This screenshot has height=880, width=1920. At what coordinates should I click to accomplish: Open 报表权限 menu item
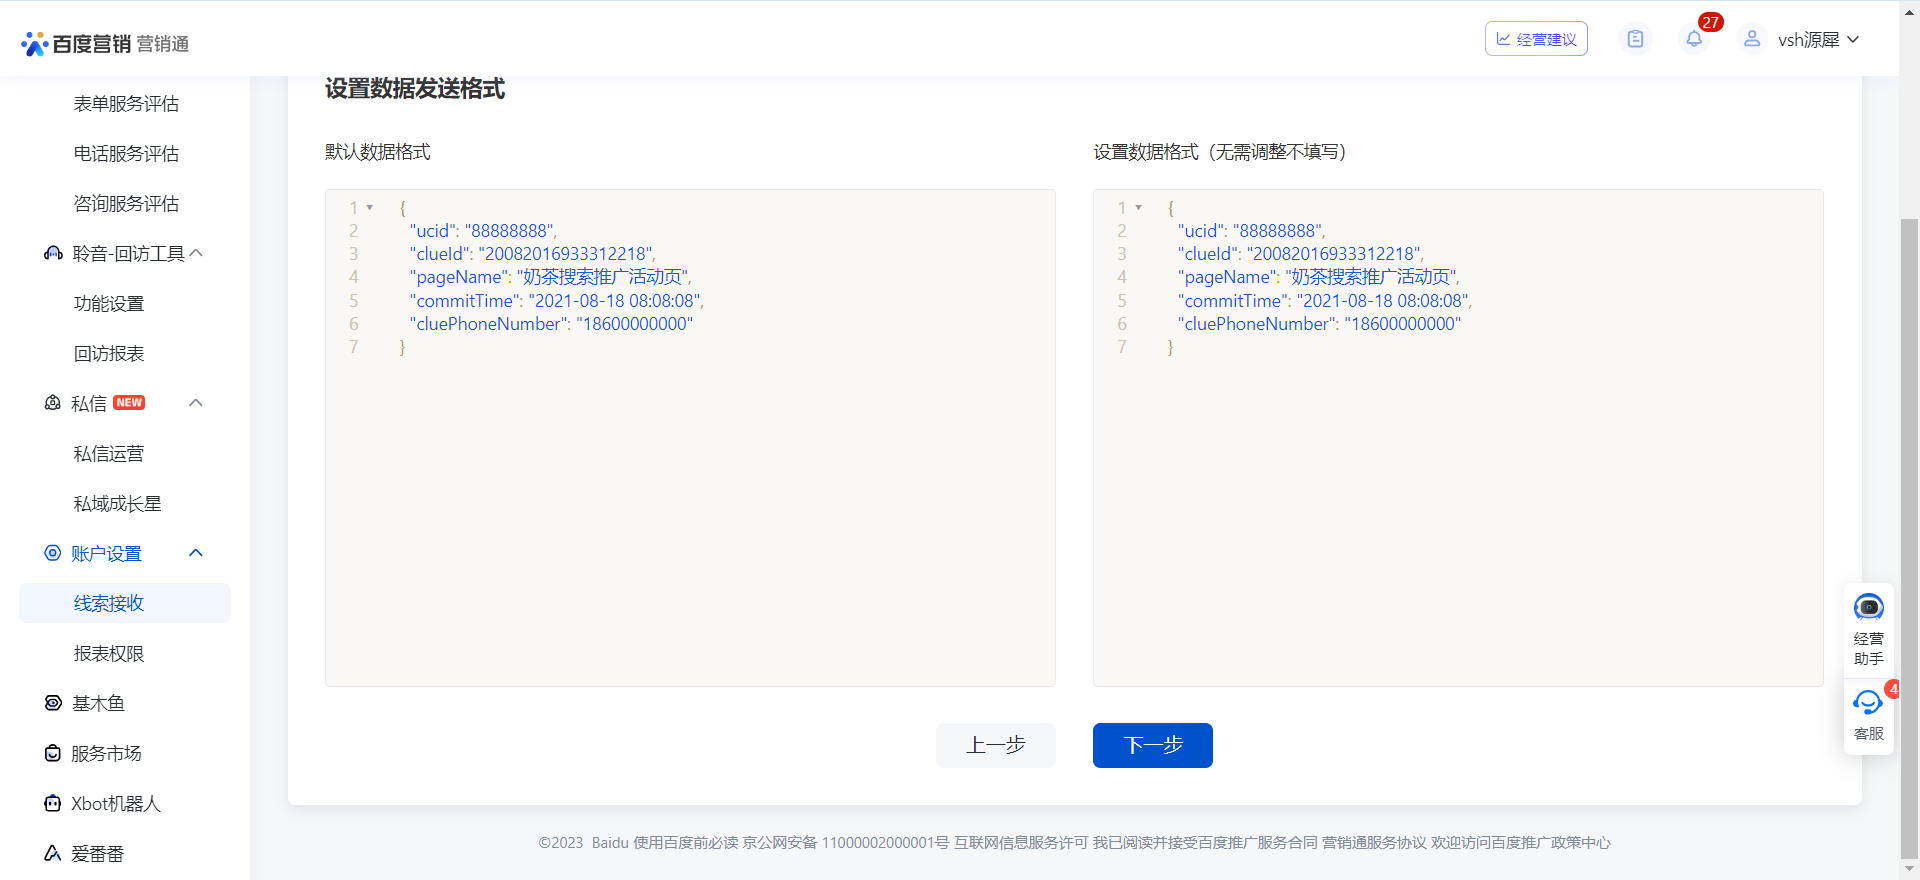click(x=109, y=653)
